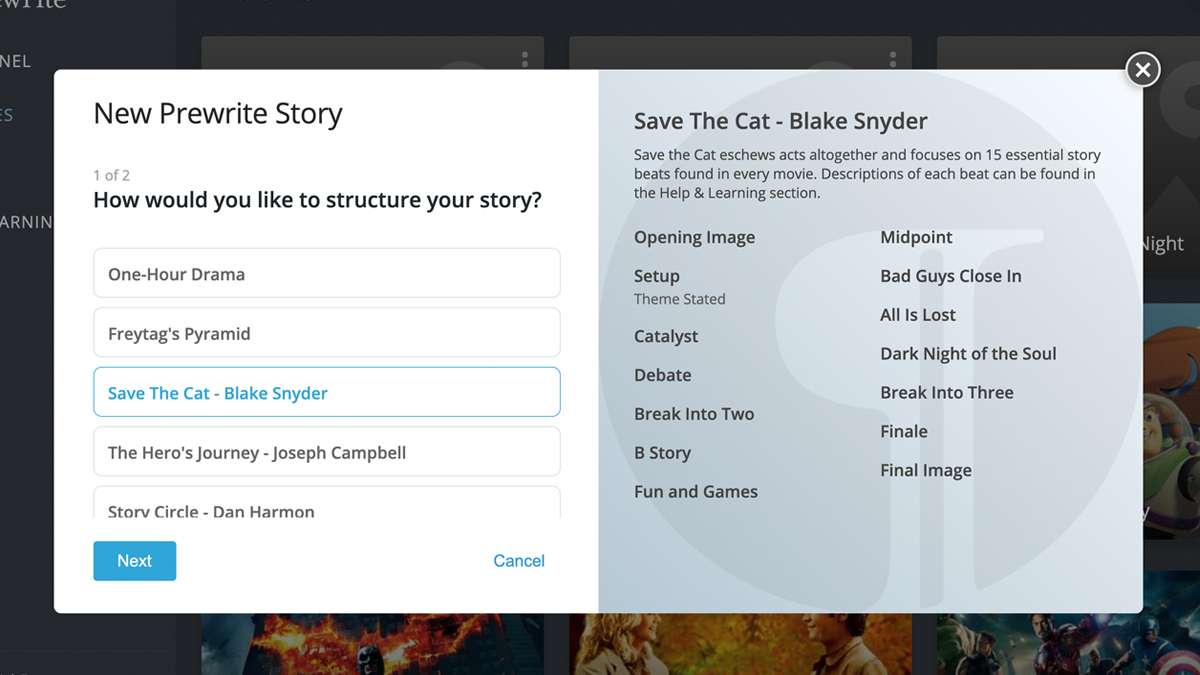This screenshot has height=675, width=1200.
Task: Open the animated toy character thumbnail
Action: pyautogui.click(x=1171, y=420)
